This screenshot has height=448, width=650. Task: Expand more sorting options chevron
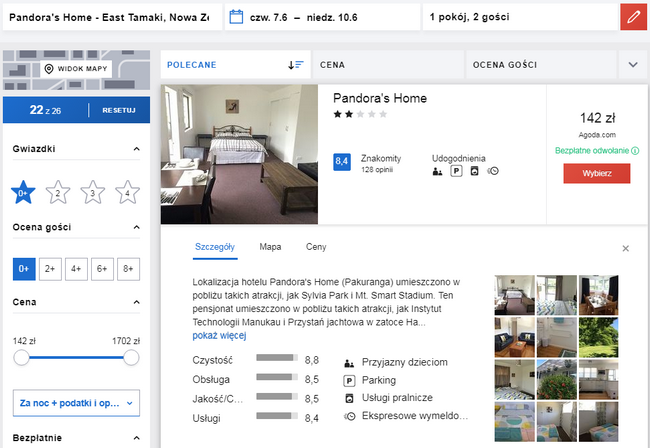pos(632,65)
